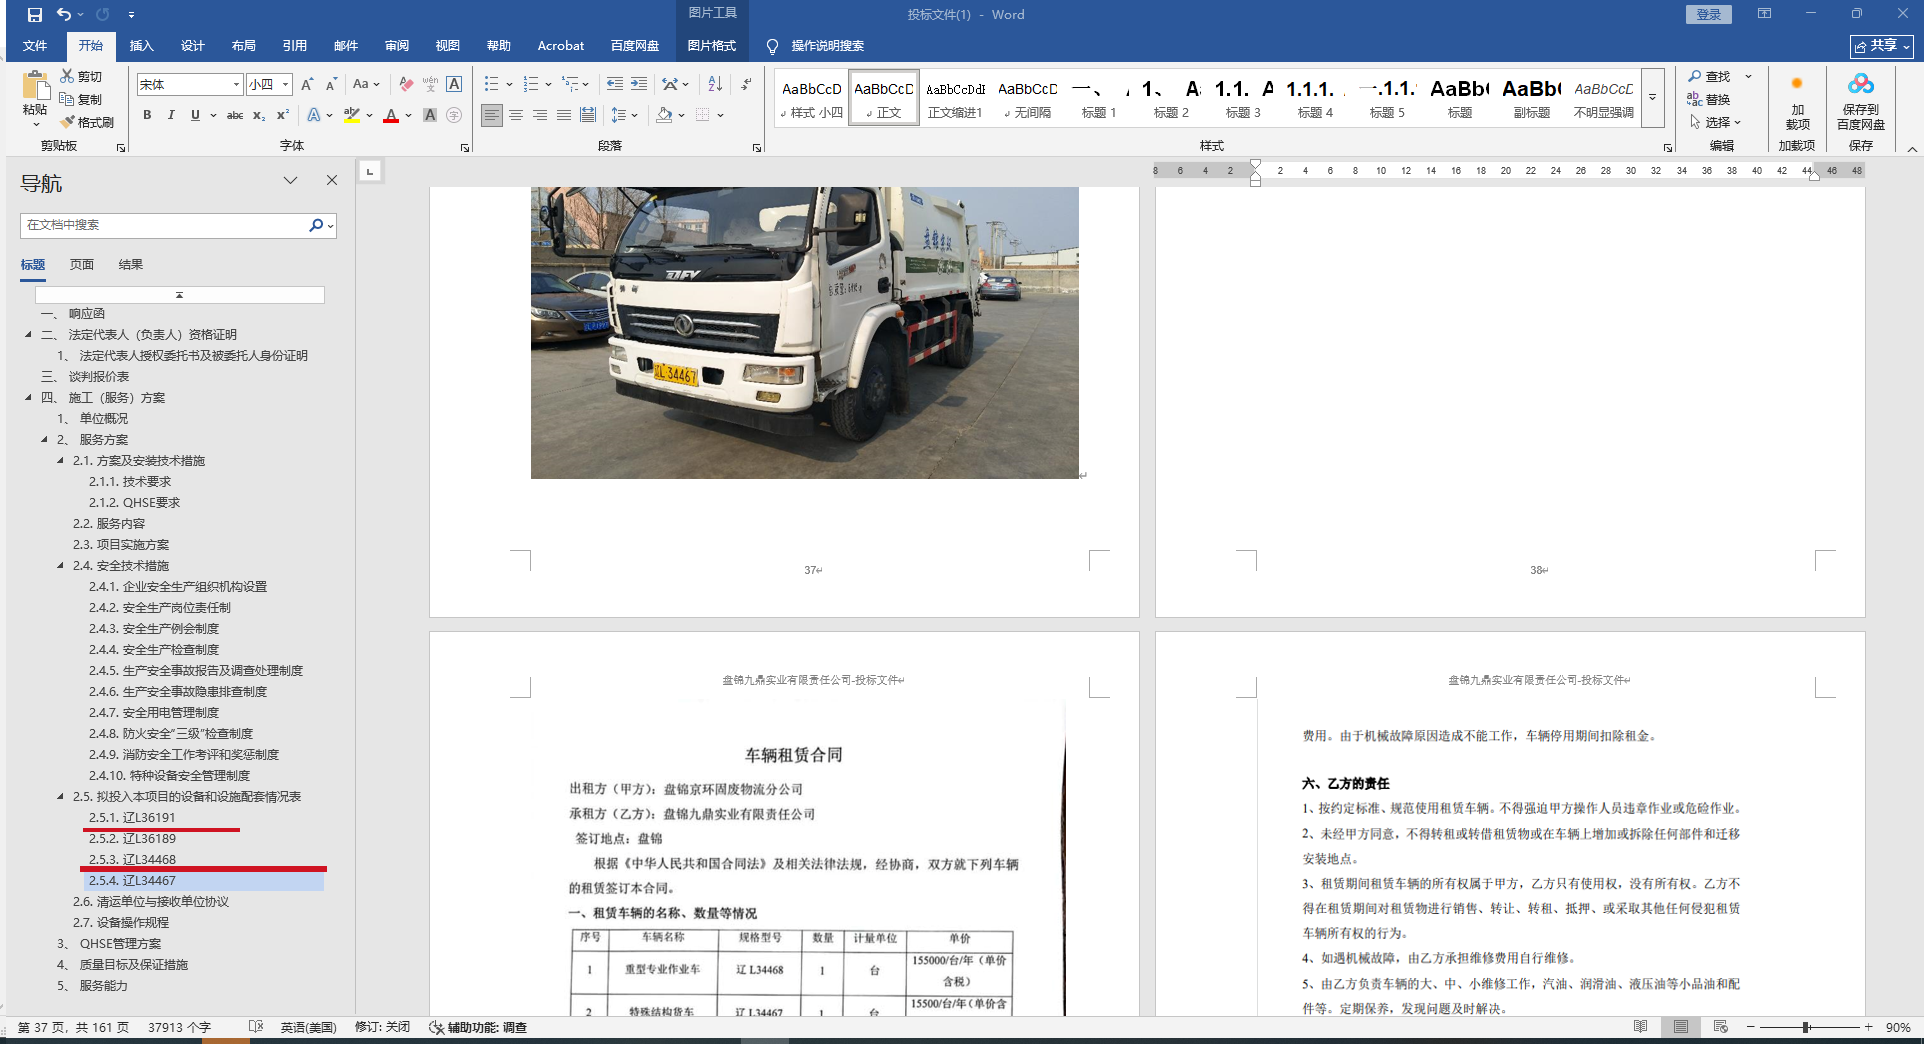Screen dimensions: 1924x1044
Task: Toggle bold formatting
Action: (147, 115)
